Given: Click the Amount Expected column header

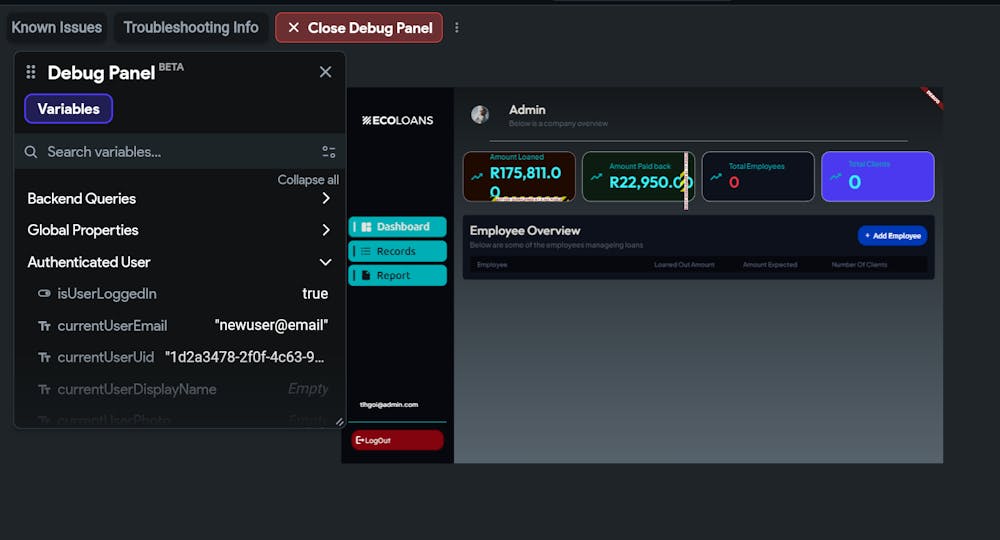Looking at the screenshot, I should pos(770,265).
